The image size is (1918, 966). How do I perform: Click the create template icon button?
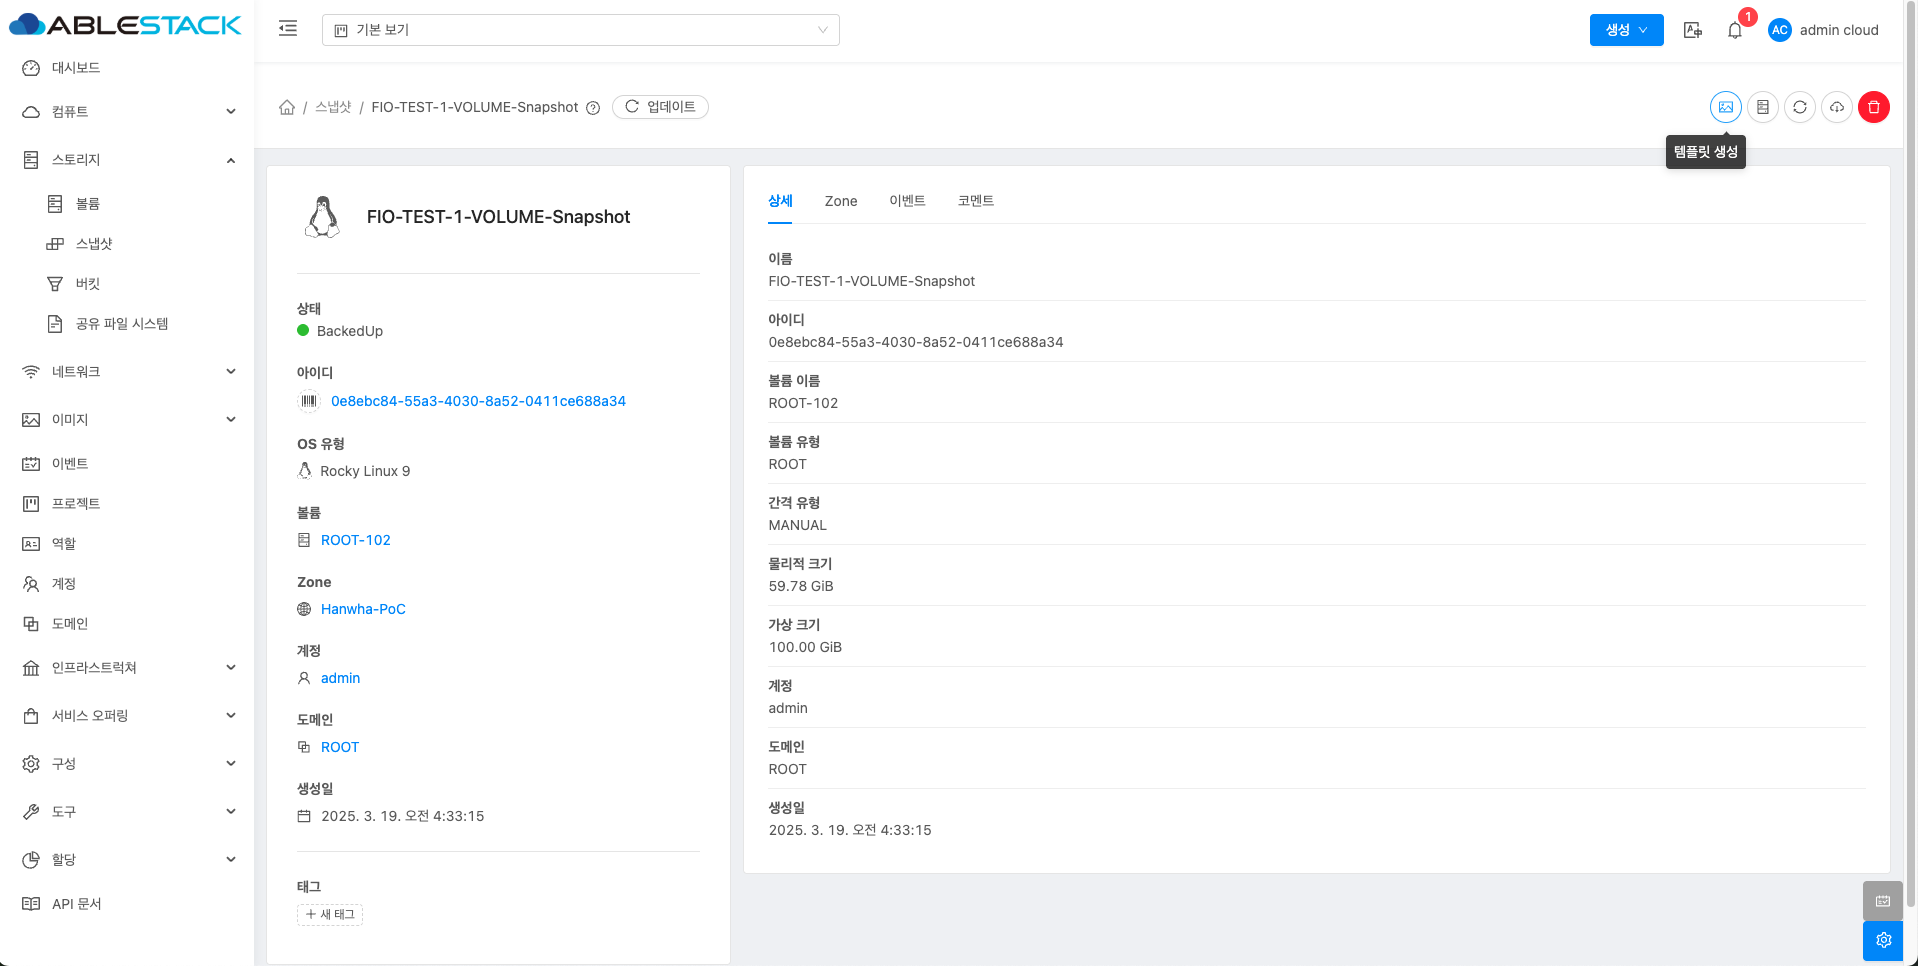pos(1725,107)
